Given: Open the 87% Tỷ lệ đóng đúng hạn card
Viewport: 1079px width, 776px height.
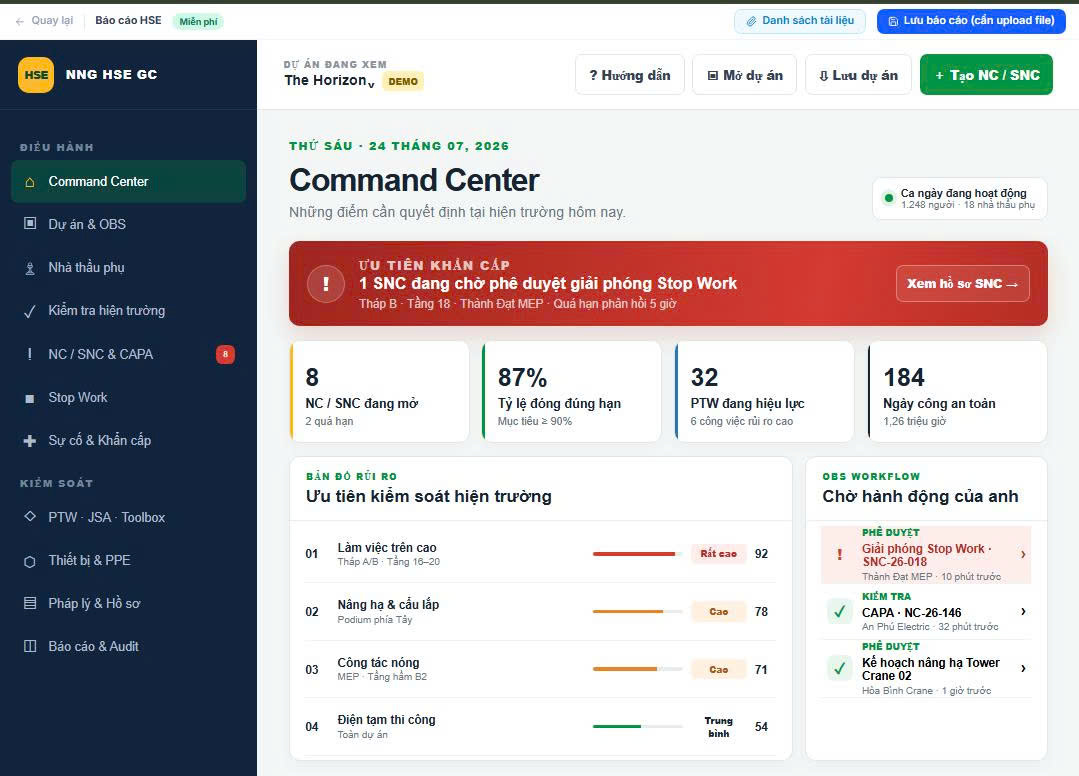Looking at the screenshot, I should pos(572,391).
